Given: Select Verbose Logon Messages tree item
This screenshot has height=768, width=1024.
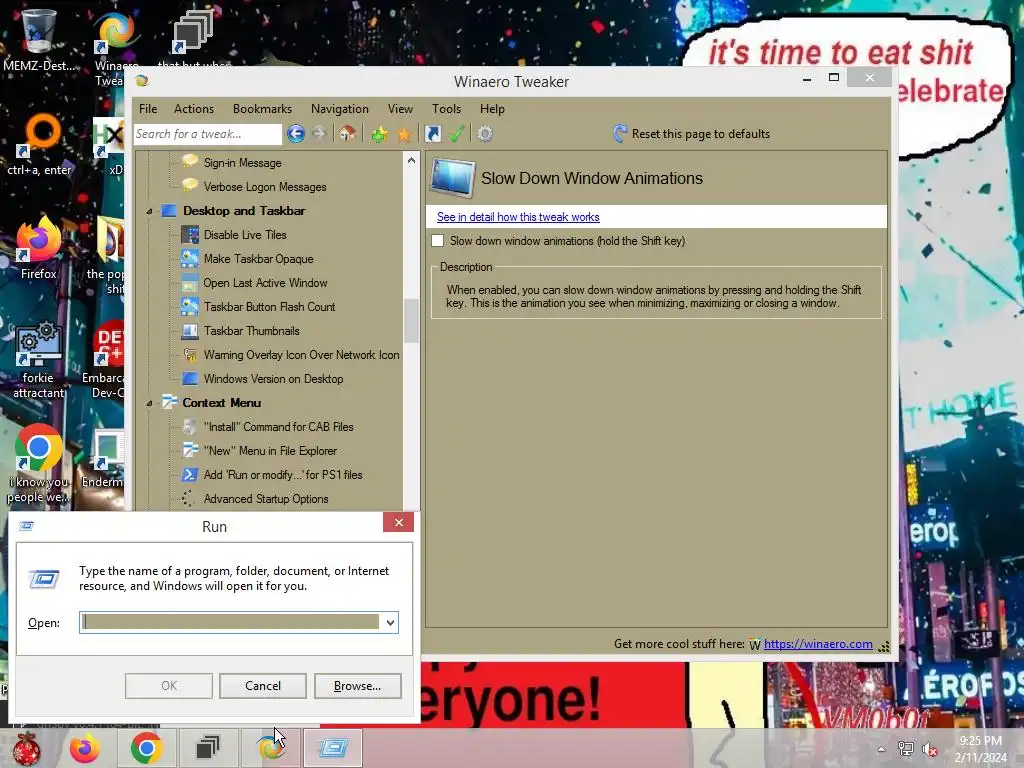Looking at the screenshot, I should pyautogui.click(x=265, y=187).
